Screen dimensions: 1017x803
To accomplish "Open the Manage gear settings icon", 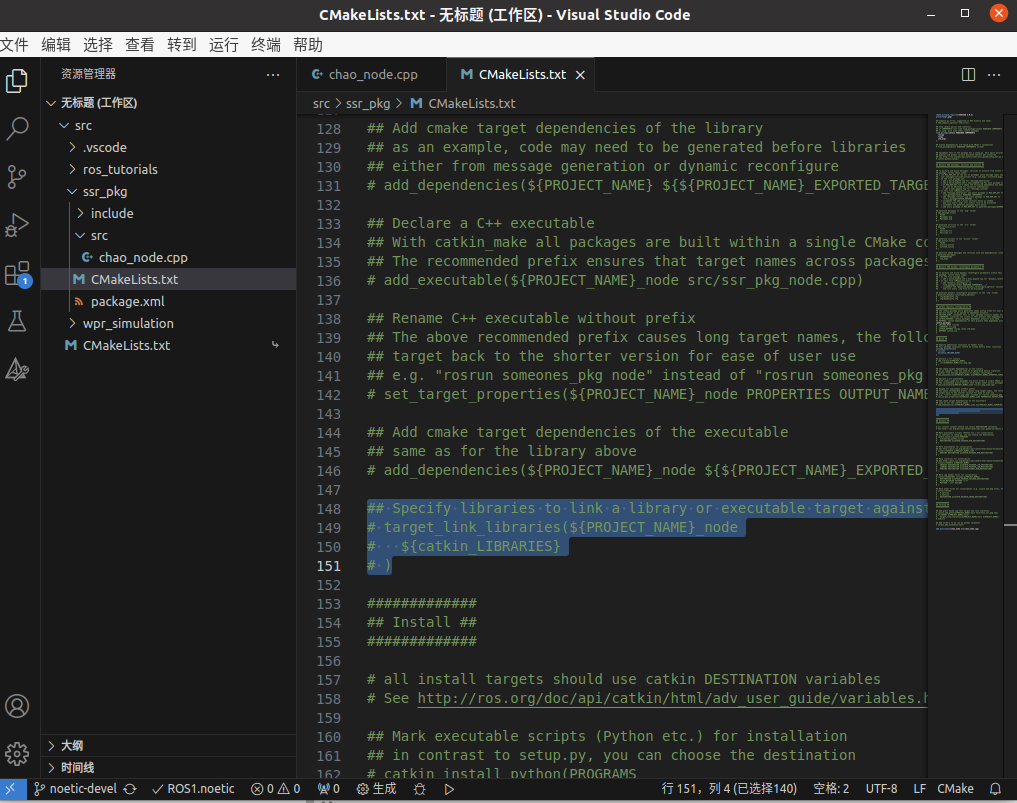I will (17, 754).
